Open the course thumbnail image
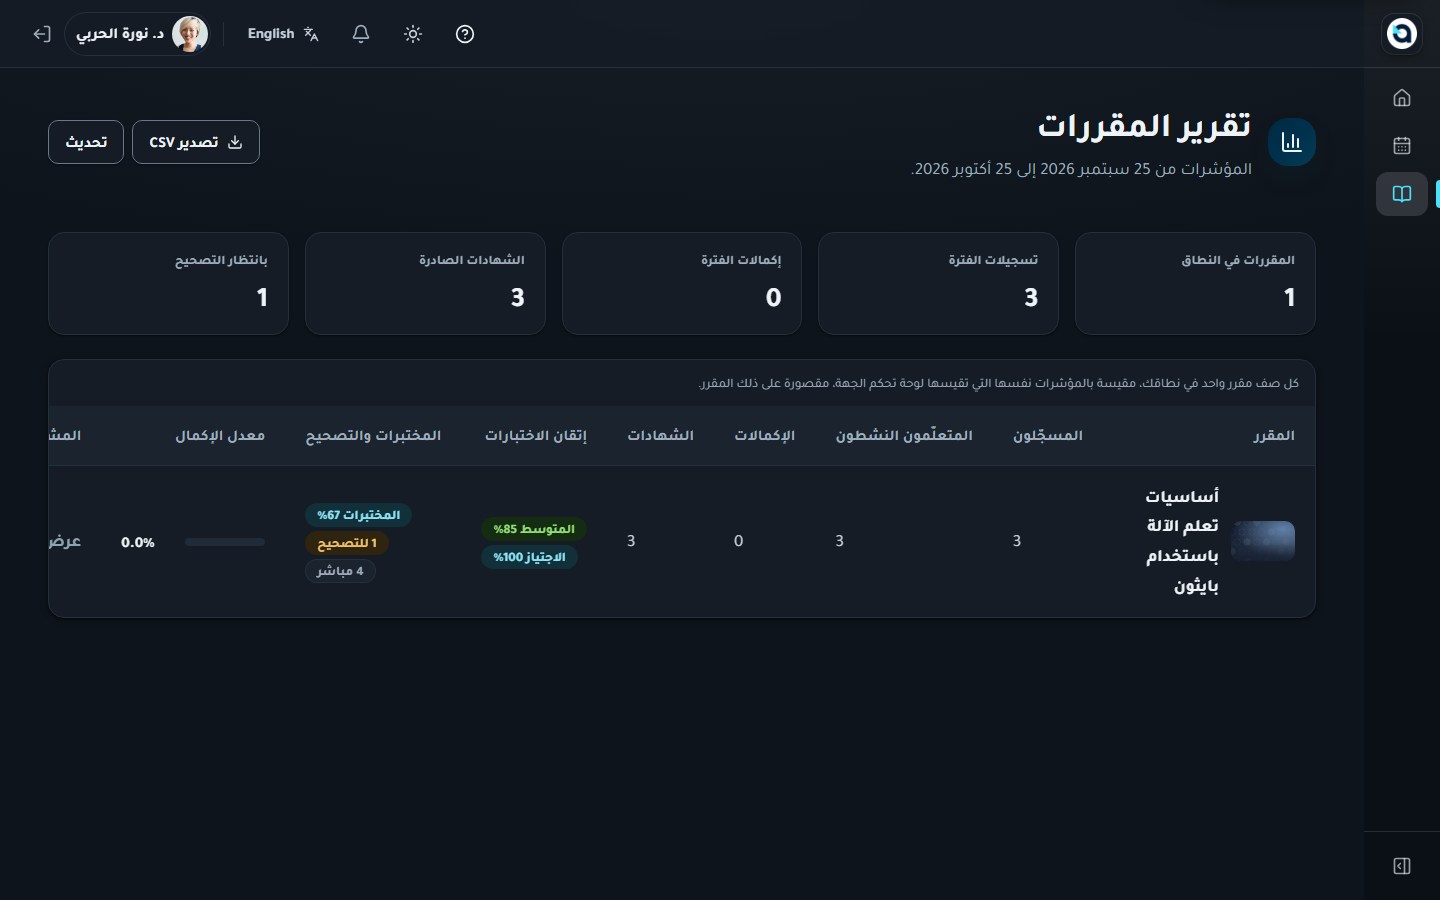Viewport: 1440px width, 900px height. 1263,541
